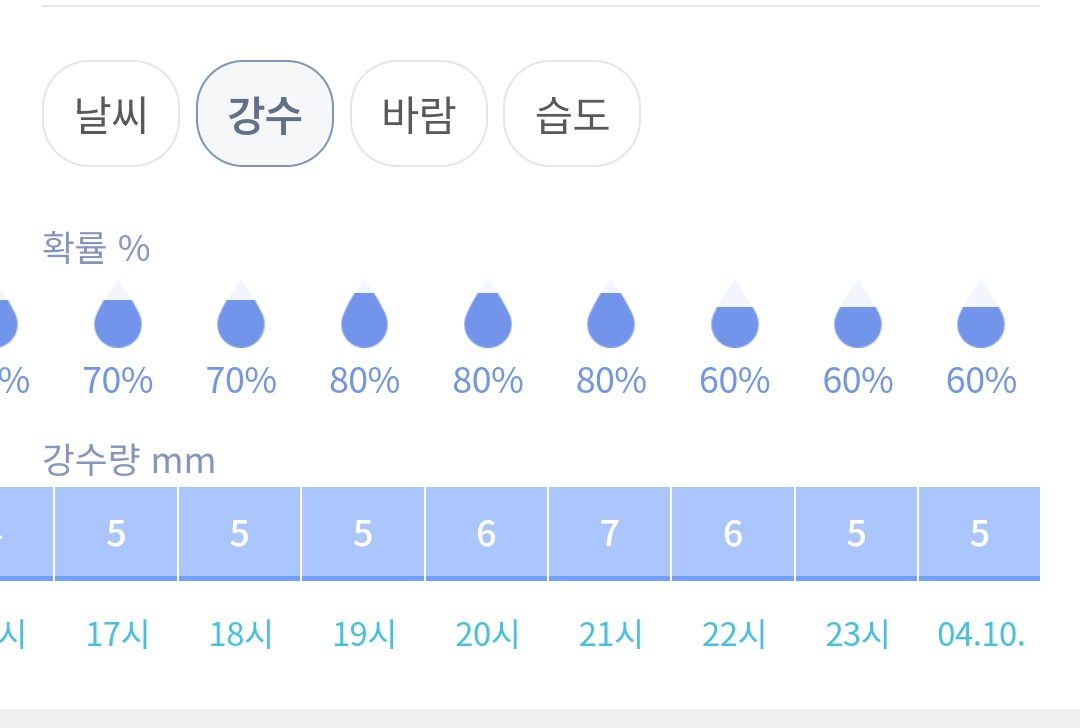Click the raindrop icon above 20시
1080x728 pixels.
point(488,314)
